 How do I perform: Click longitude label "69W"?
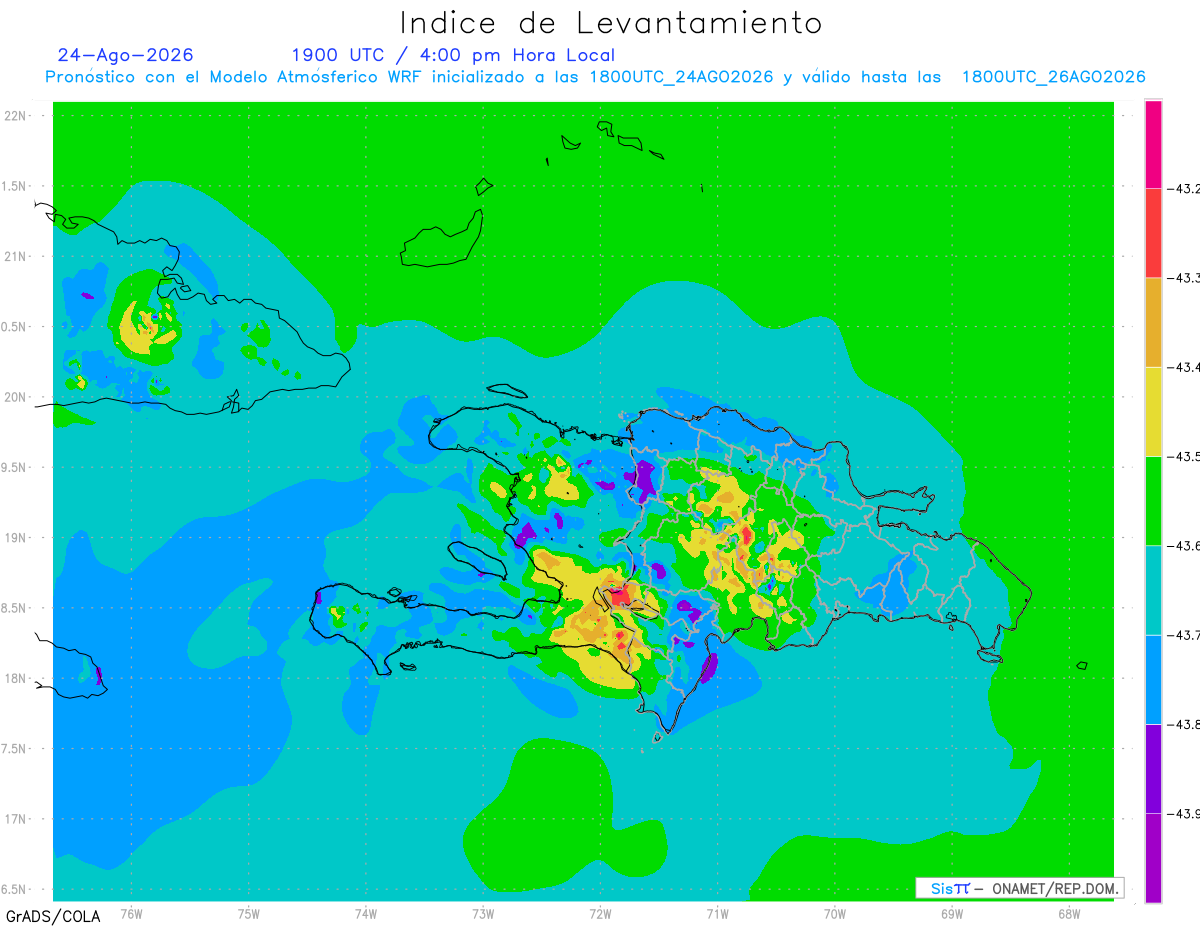952,914
